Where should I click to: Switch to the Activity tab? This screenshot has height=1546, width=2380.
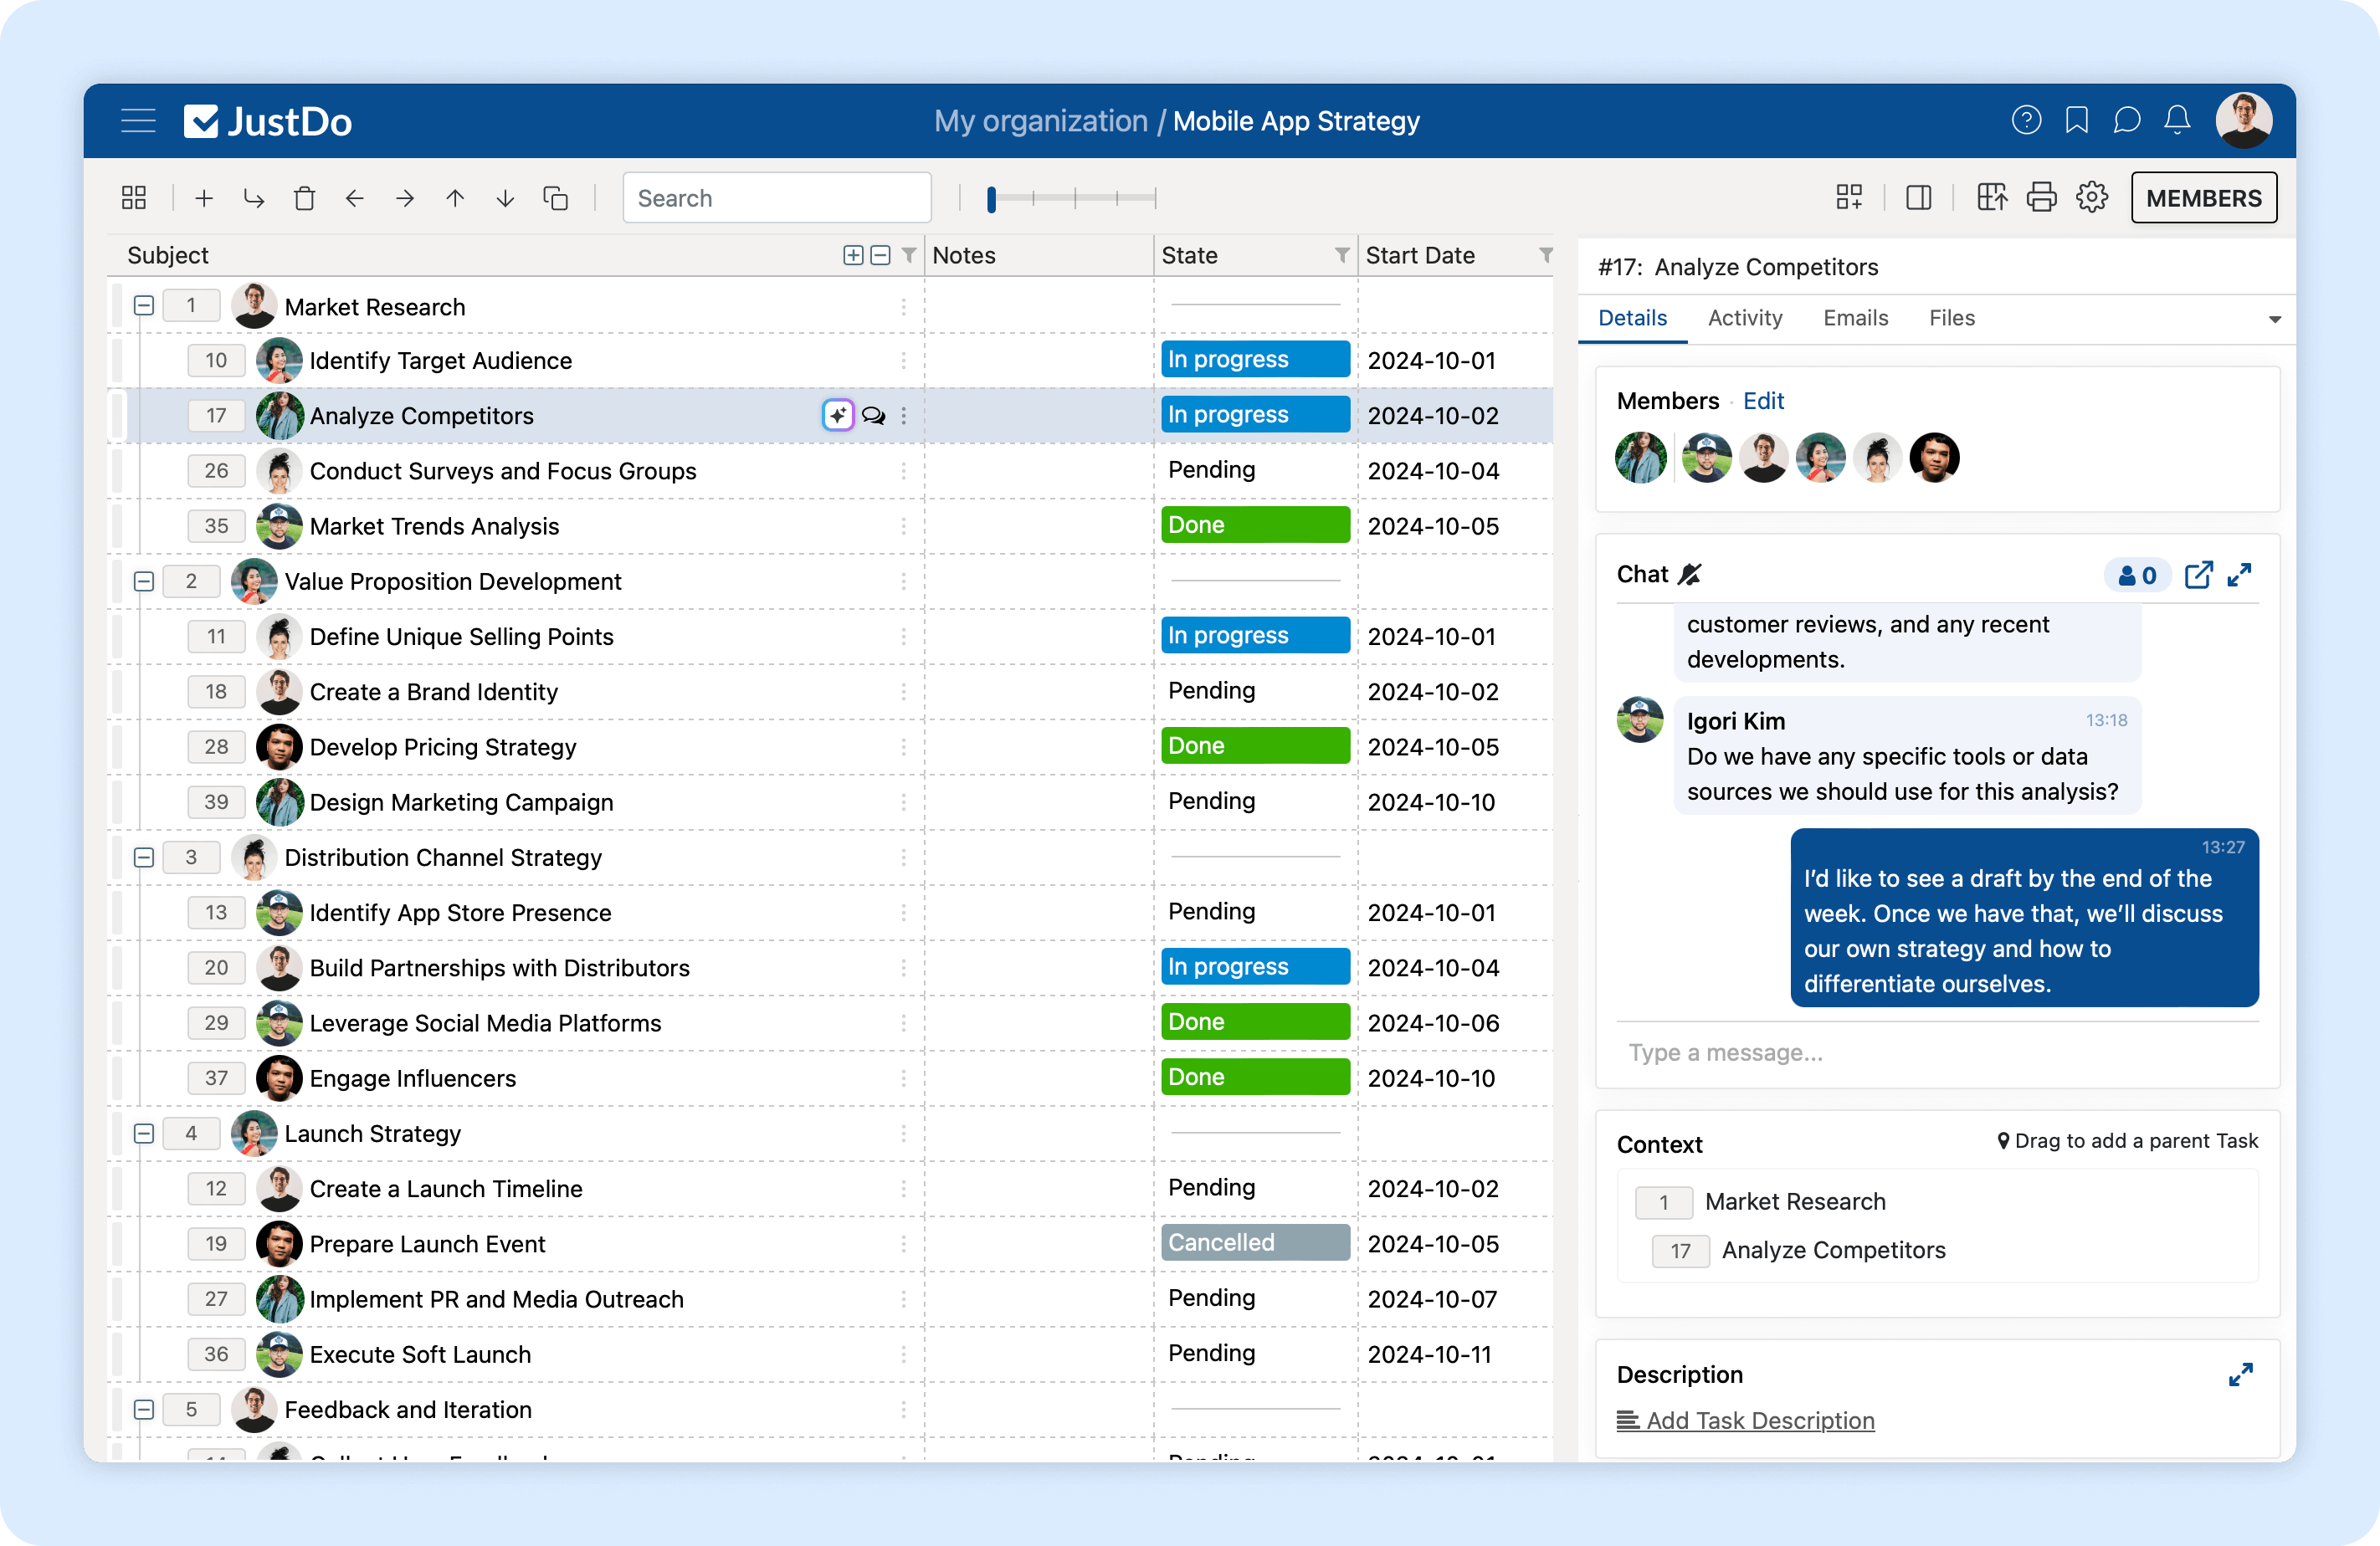(1744, 318)
